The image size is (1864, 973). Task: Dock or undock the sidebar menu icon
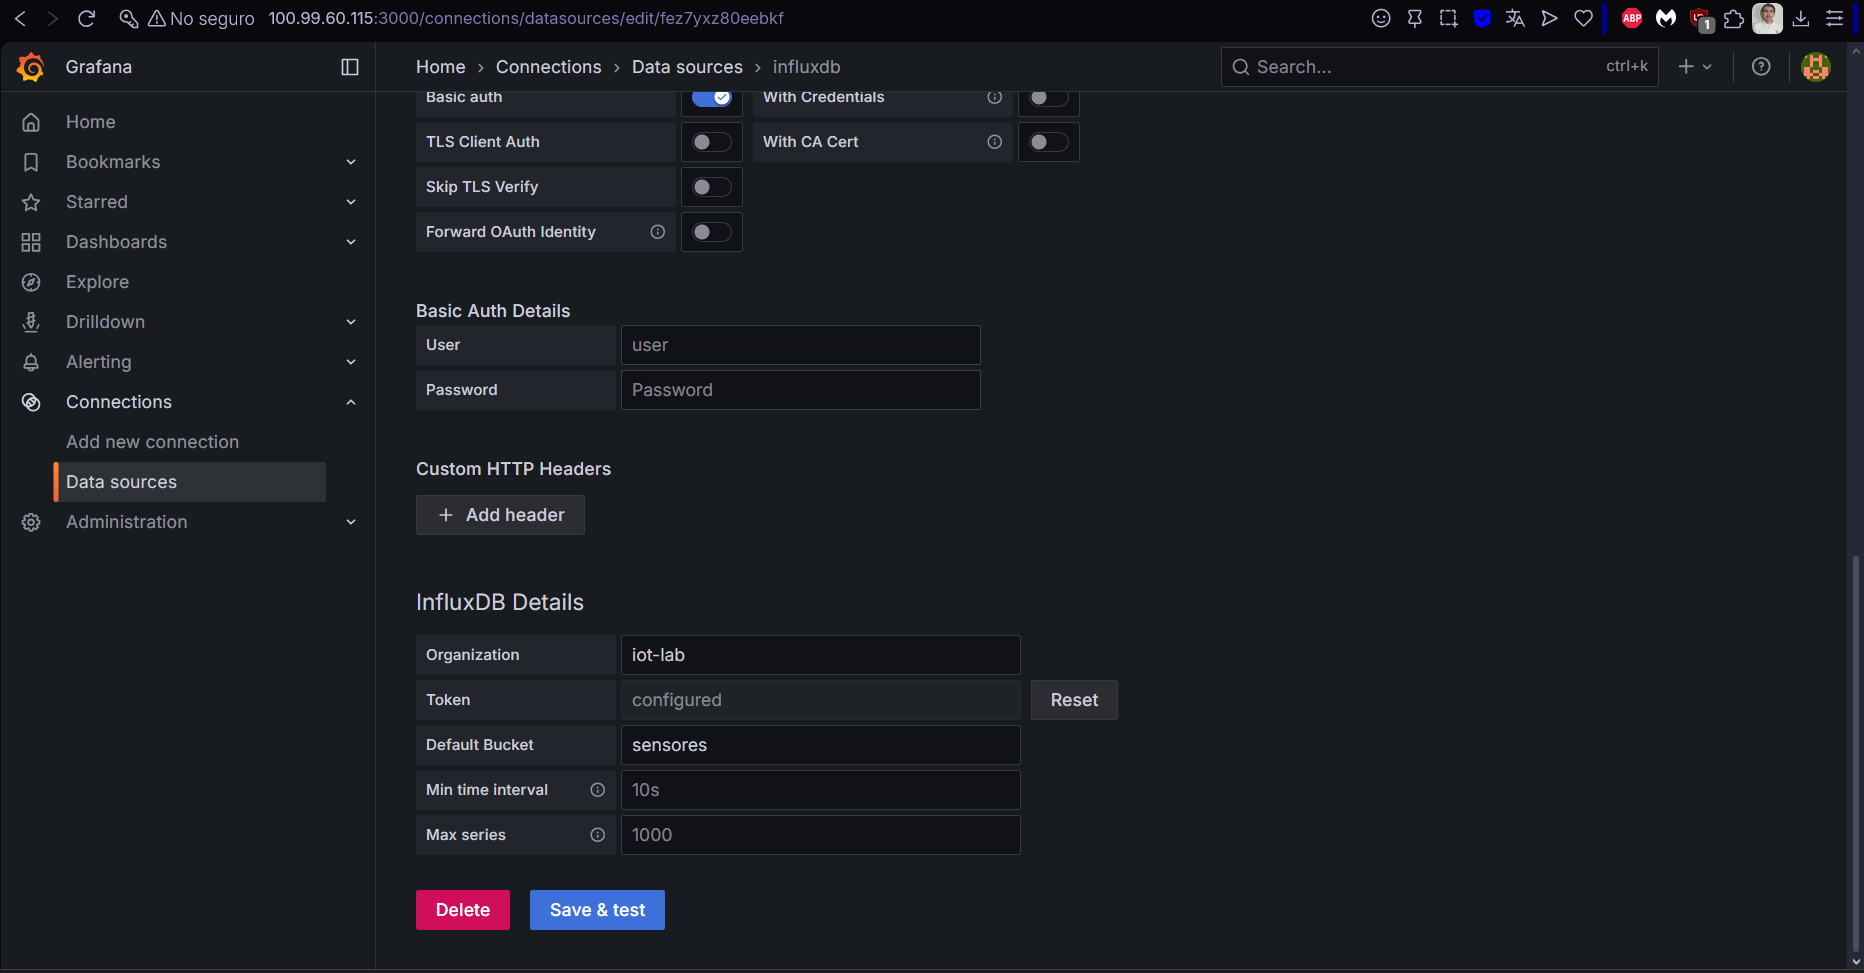pos(350,67)
